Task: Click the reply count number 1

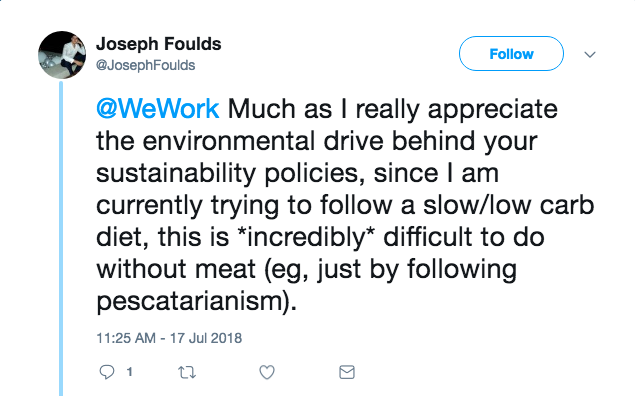Action: point(130,372)
